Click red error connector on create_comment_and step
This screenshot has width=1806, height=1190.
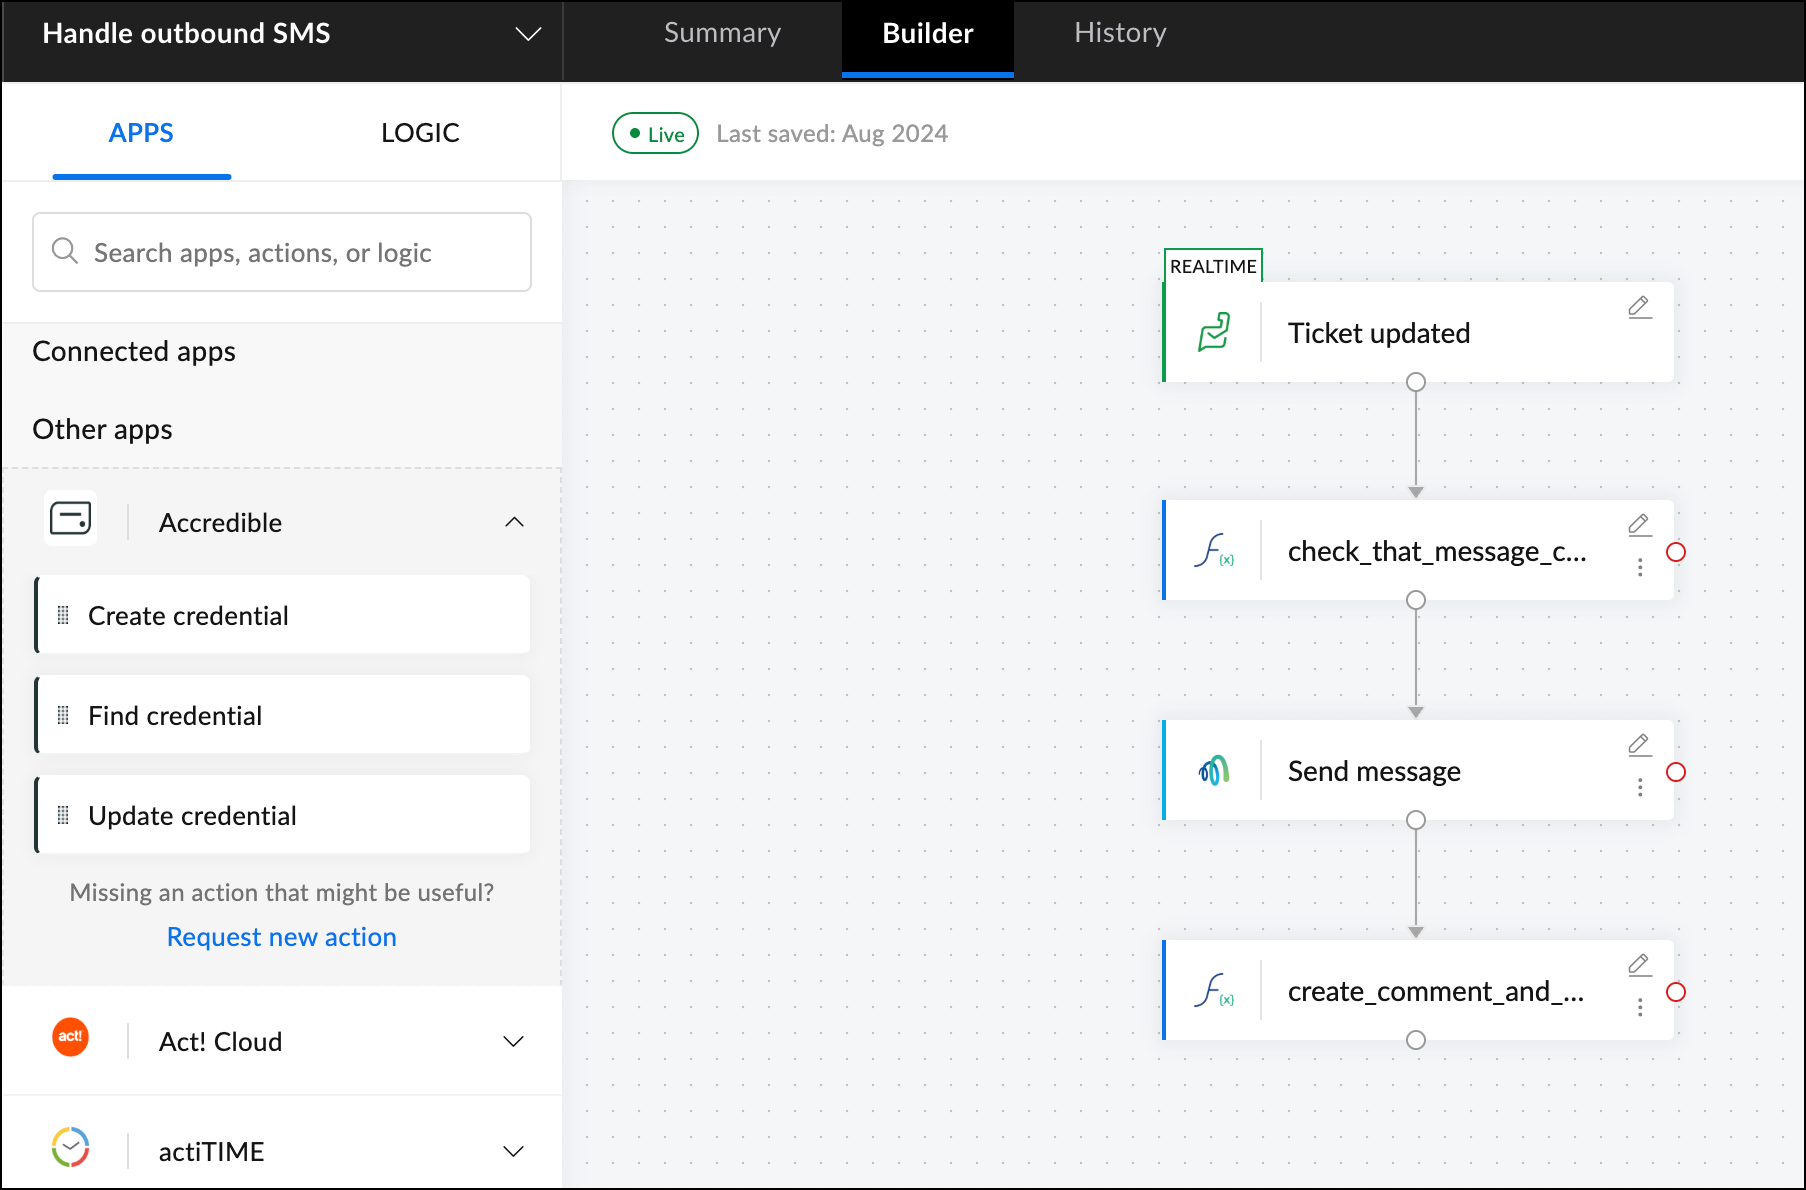tap(1676, 992)
